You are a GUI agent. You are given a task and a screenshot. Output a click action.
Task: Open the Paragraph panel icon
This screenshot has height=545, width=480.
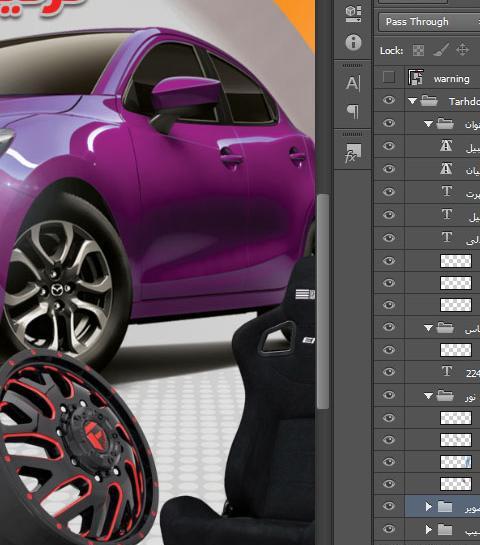coord(353,112)
